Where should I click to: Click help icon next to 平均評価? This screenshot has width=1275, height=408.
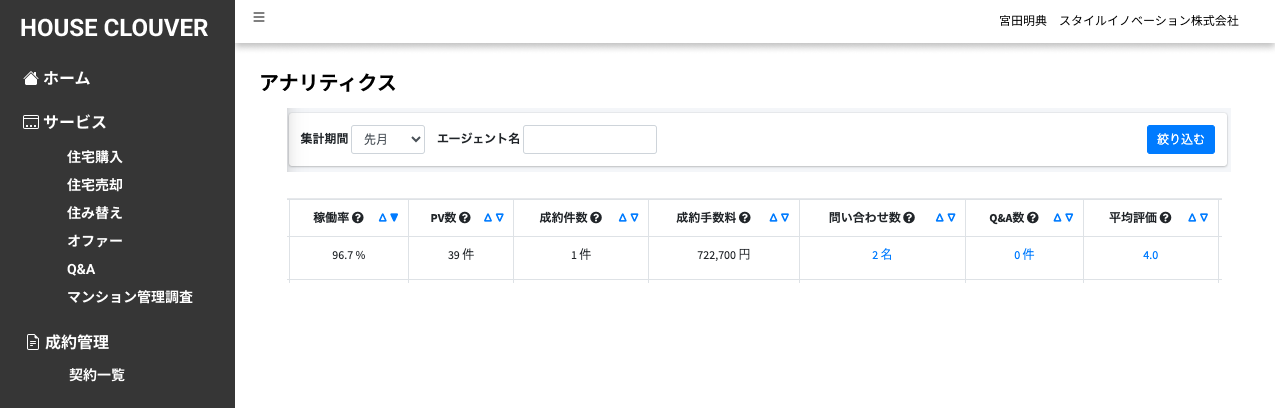(1165, 218)
